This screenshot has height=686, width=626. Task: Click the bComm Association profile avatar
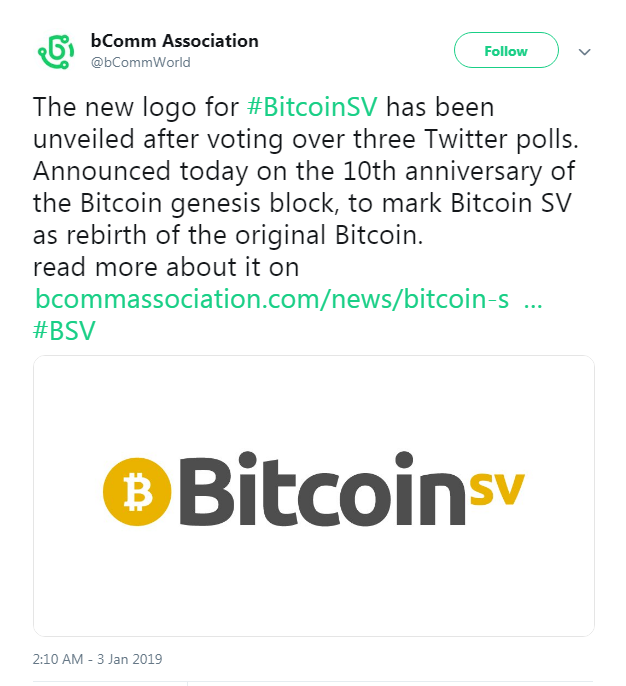coord(56,51)
